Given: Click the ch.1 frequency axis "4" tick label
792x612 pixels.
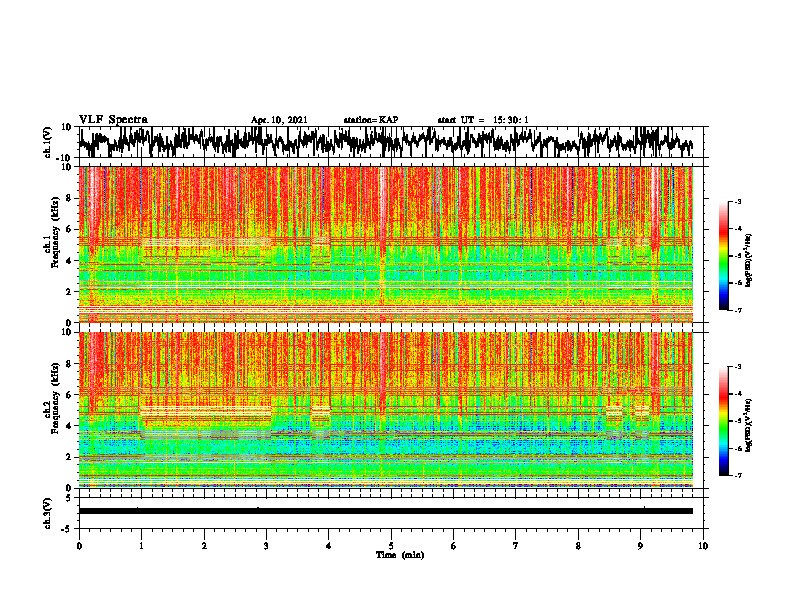Looking at the screenshot, I should coord(69,261).
